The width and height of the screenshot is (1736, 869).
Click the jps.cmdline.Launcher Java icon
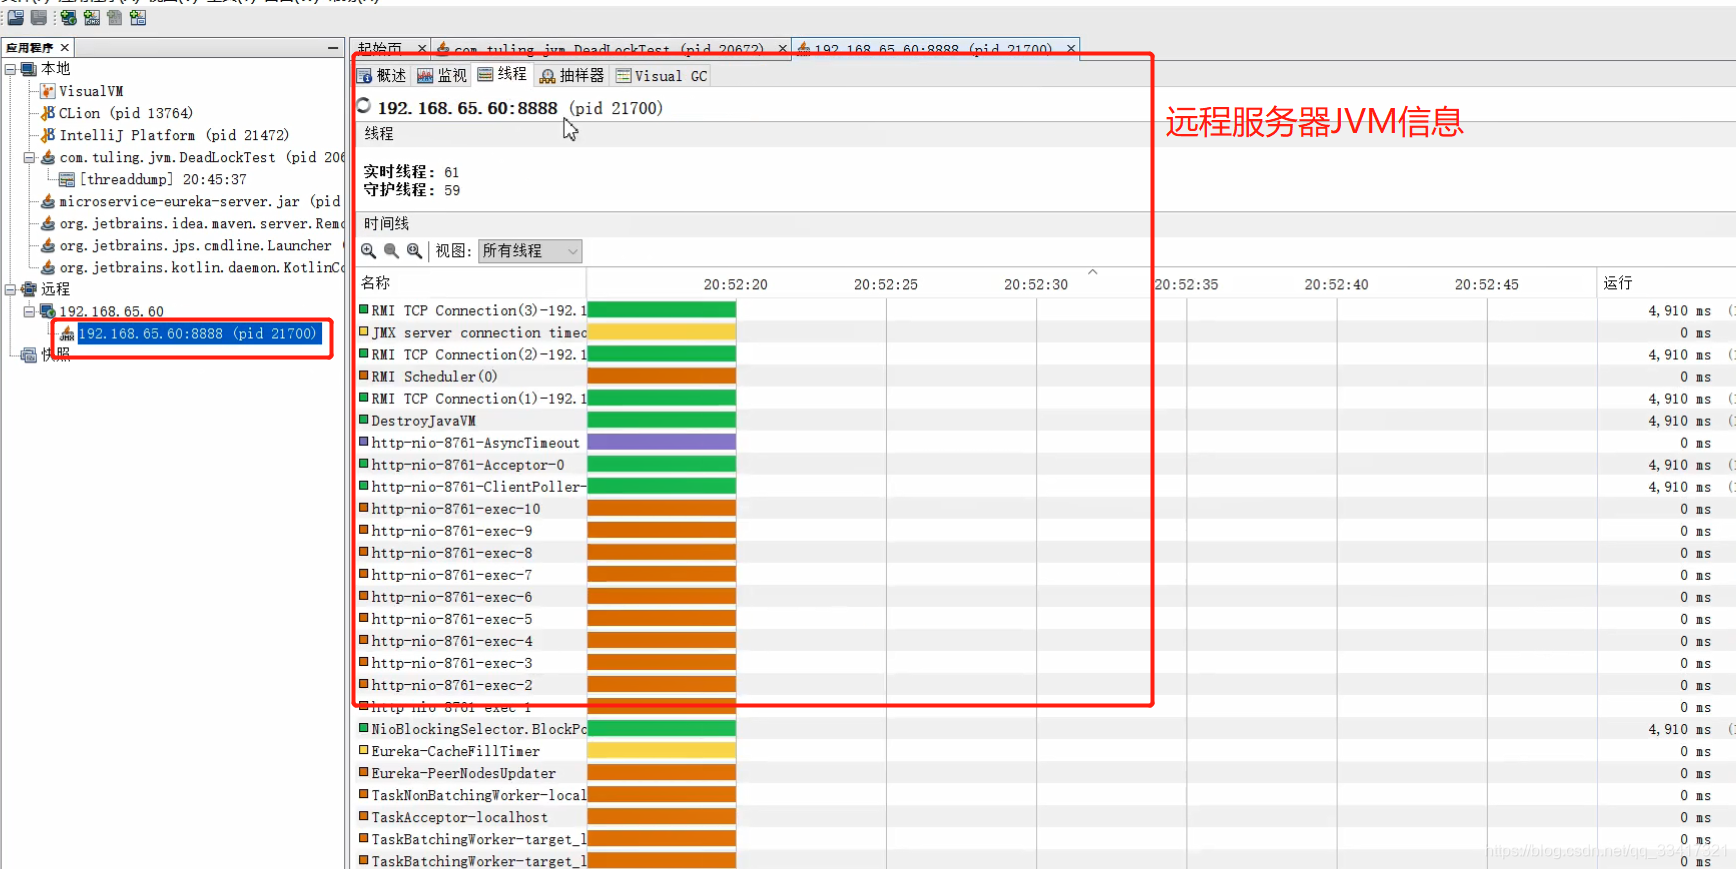47,245
